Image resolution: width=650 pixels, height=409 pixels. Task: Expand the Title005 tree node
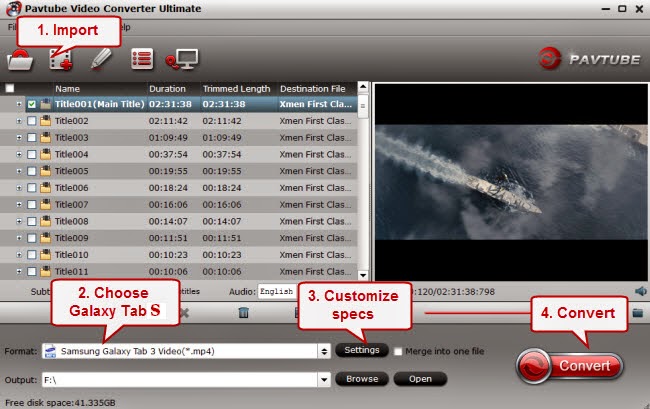[19, 171]
